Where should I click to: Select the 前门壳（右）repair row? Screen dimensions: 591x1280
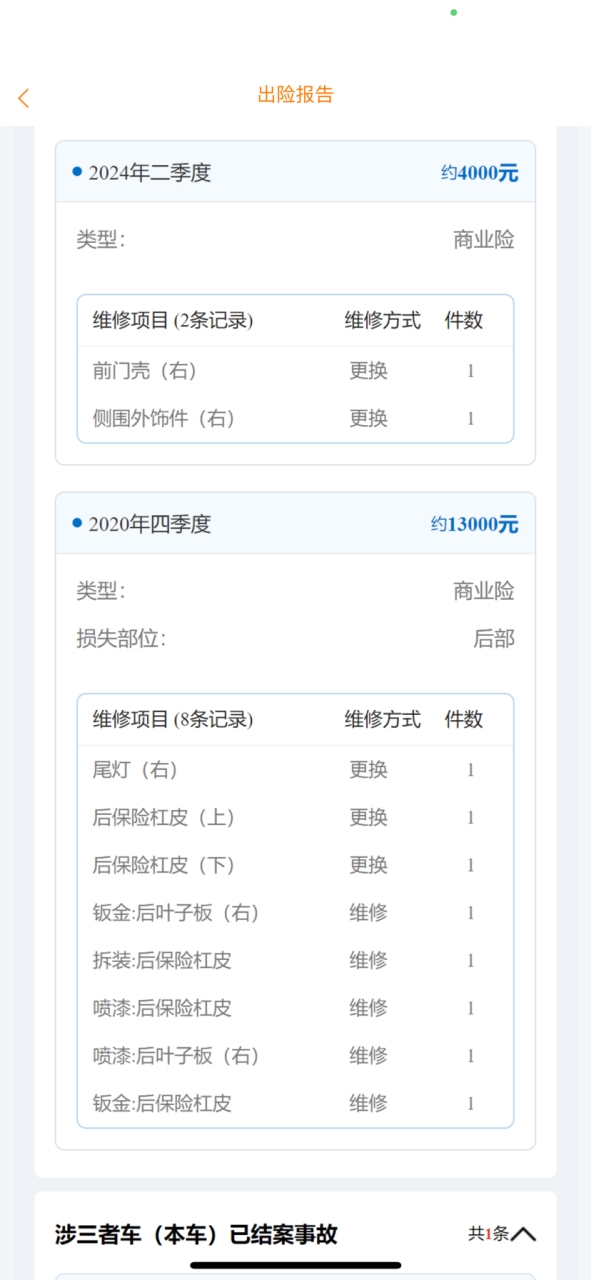pyautogui.click(x=295, y=371)
